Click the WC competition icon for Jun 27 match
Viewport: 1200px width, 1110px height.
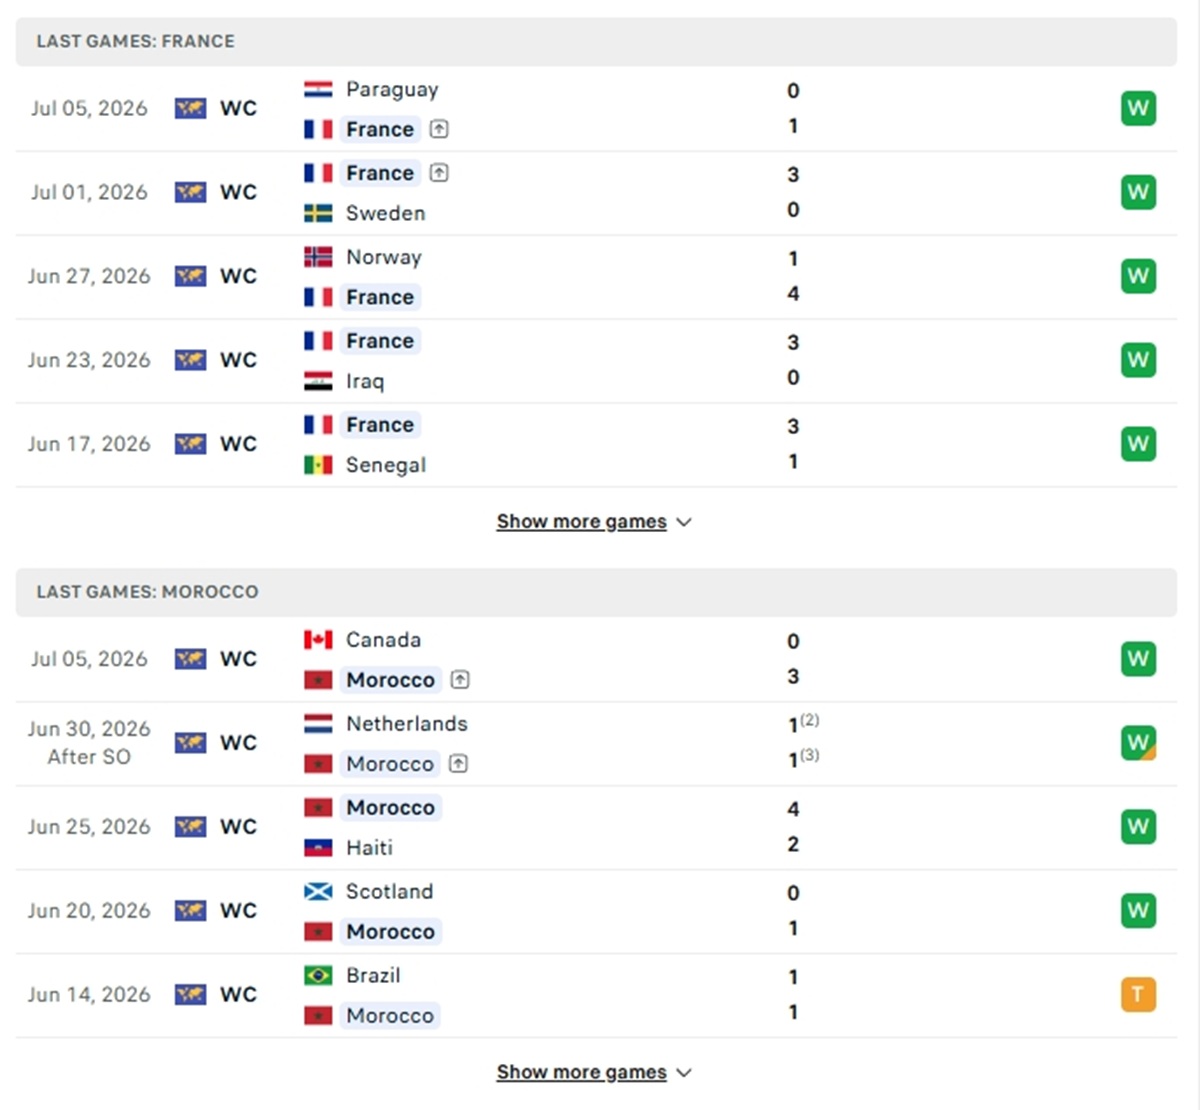pos(190,276)
